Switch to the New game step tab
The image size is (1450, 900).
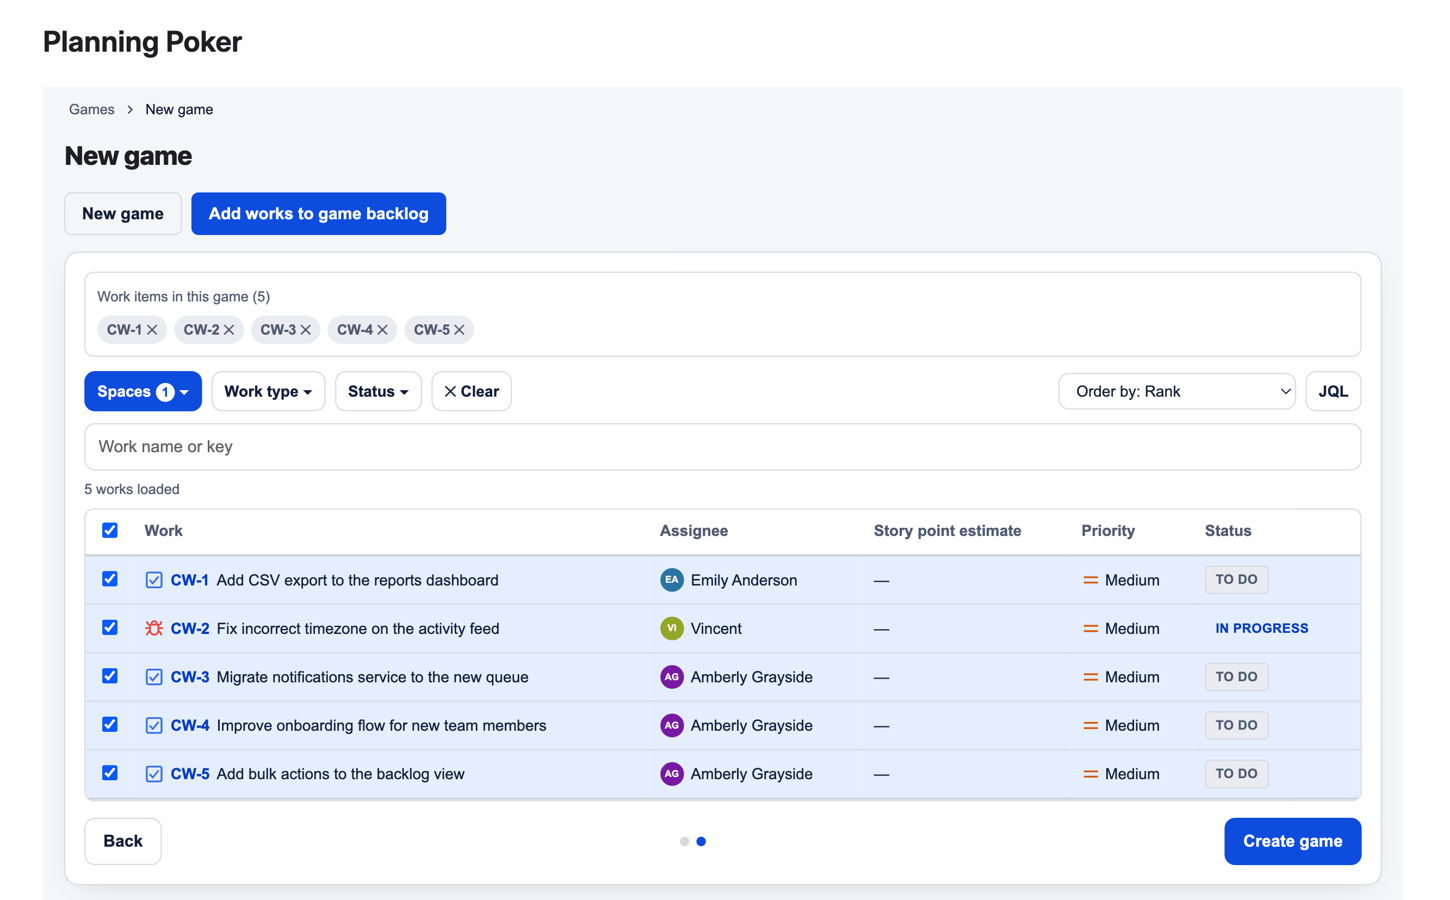[123, 214]
